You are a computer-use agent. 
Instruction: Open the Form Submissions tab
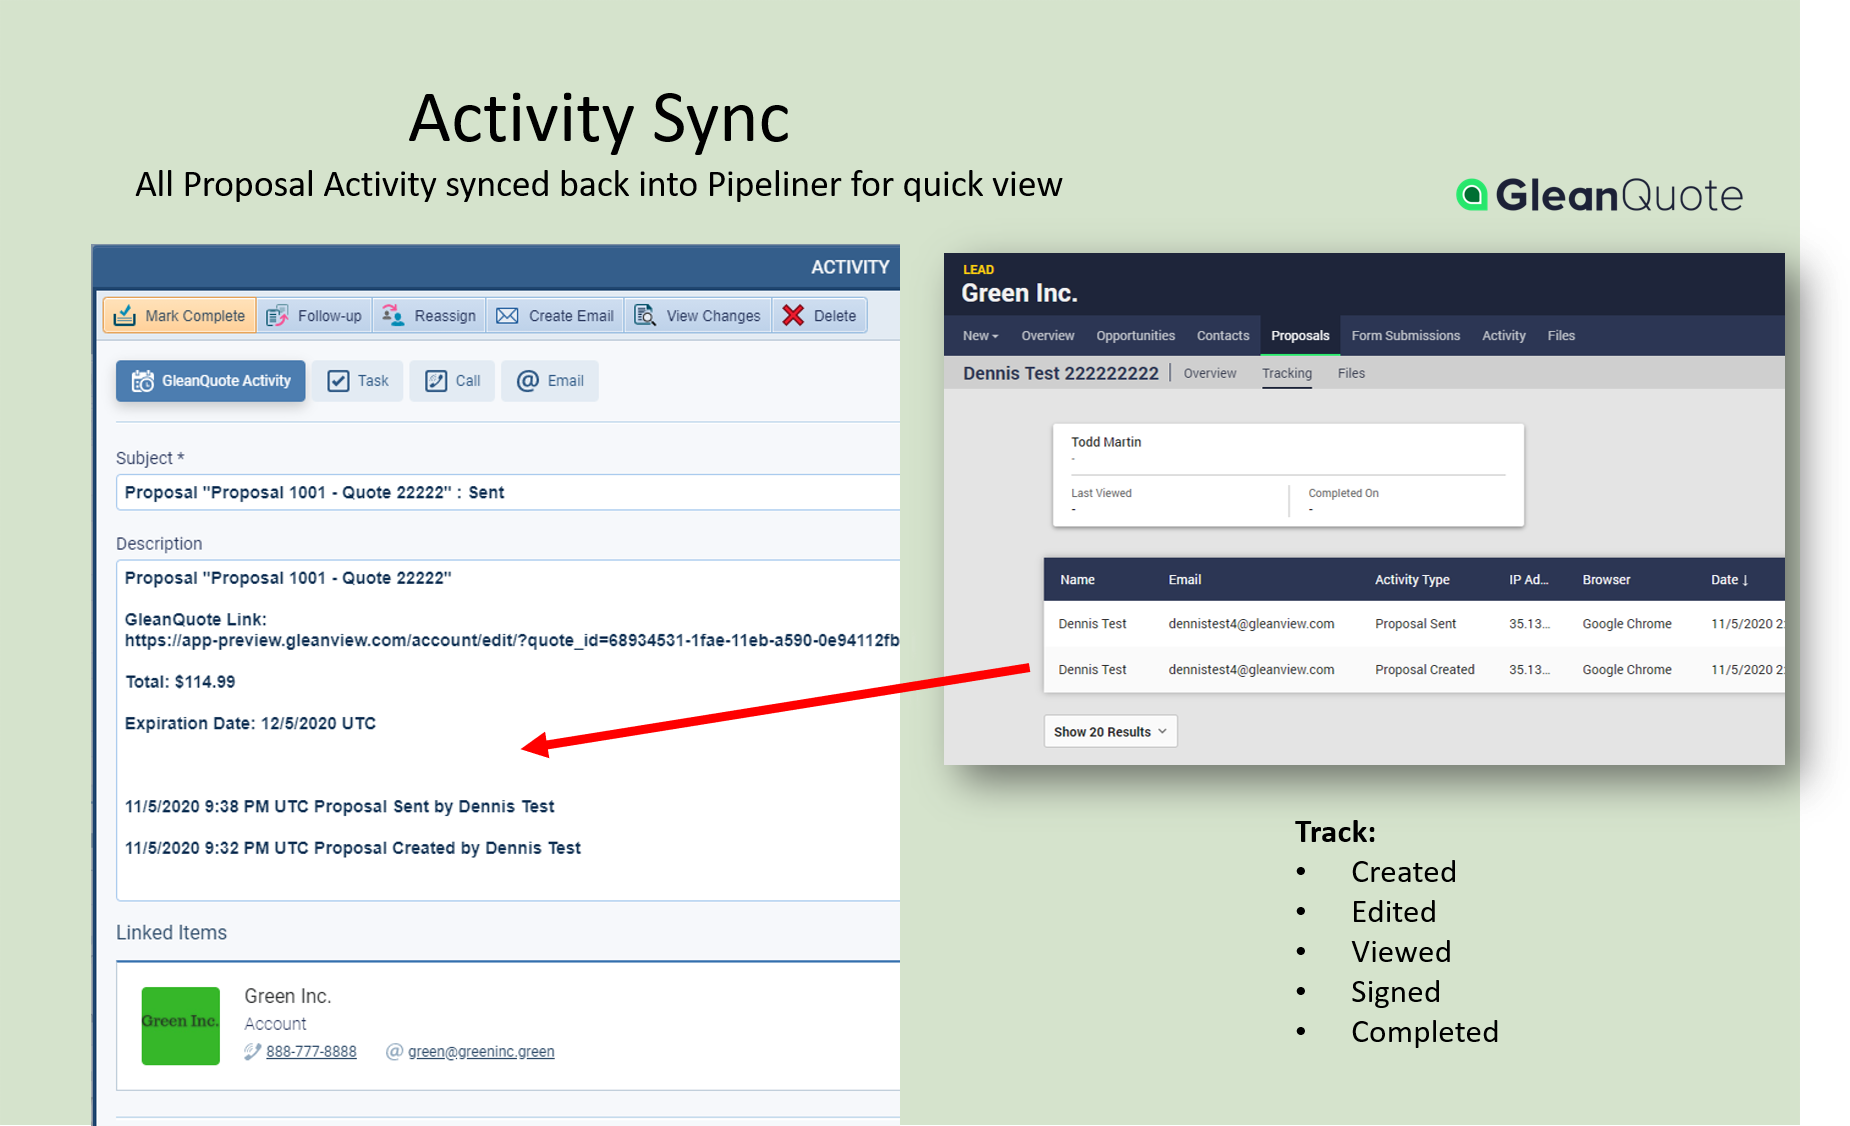(1405, 336)
